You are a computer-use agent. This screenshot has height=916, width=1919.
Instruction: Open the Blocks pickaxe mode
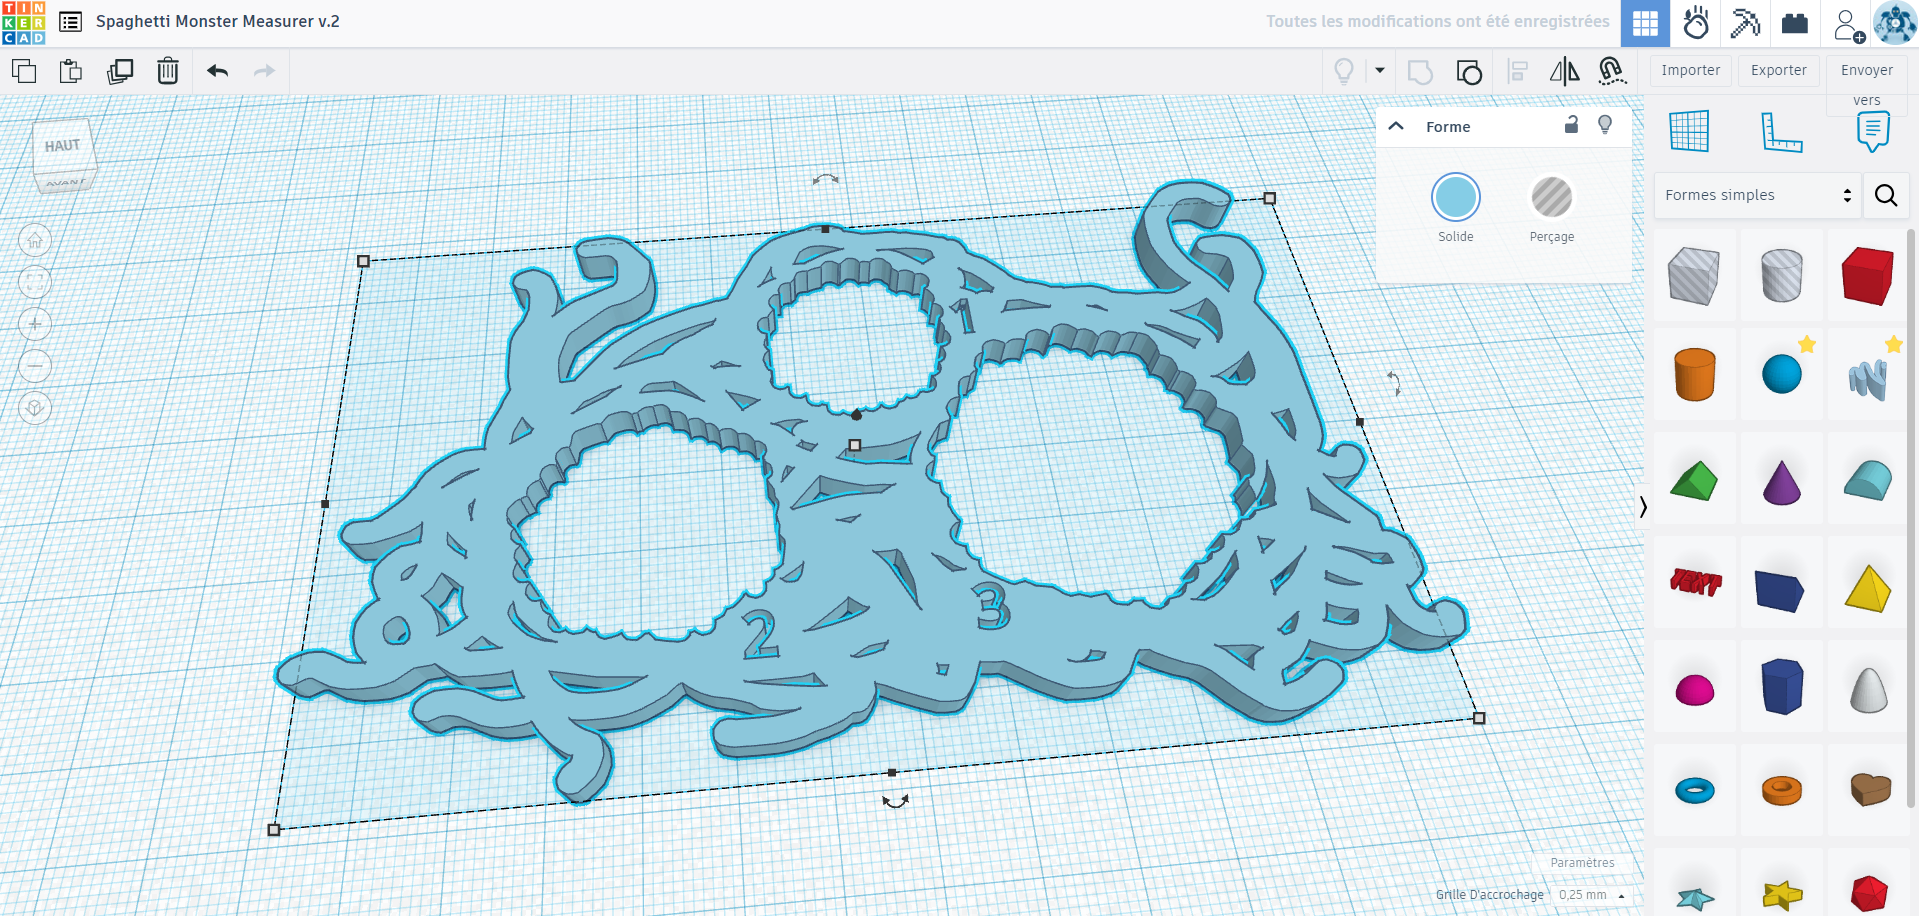click(1746, 23)
